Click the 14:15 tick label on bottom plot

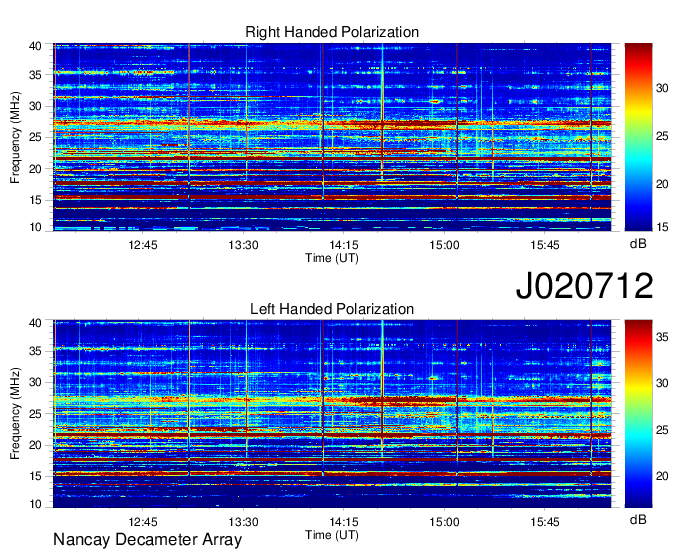[344, 522]
